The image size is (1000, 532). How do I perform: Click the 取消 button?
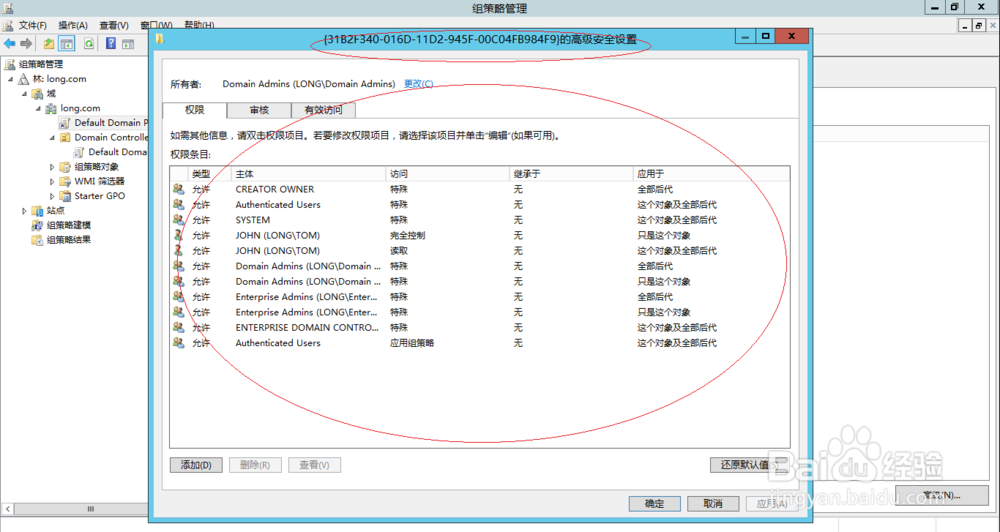coord(712,503)
